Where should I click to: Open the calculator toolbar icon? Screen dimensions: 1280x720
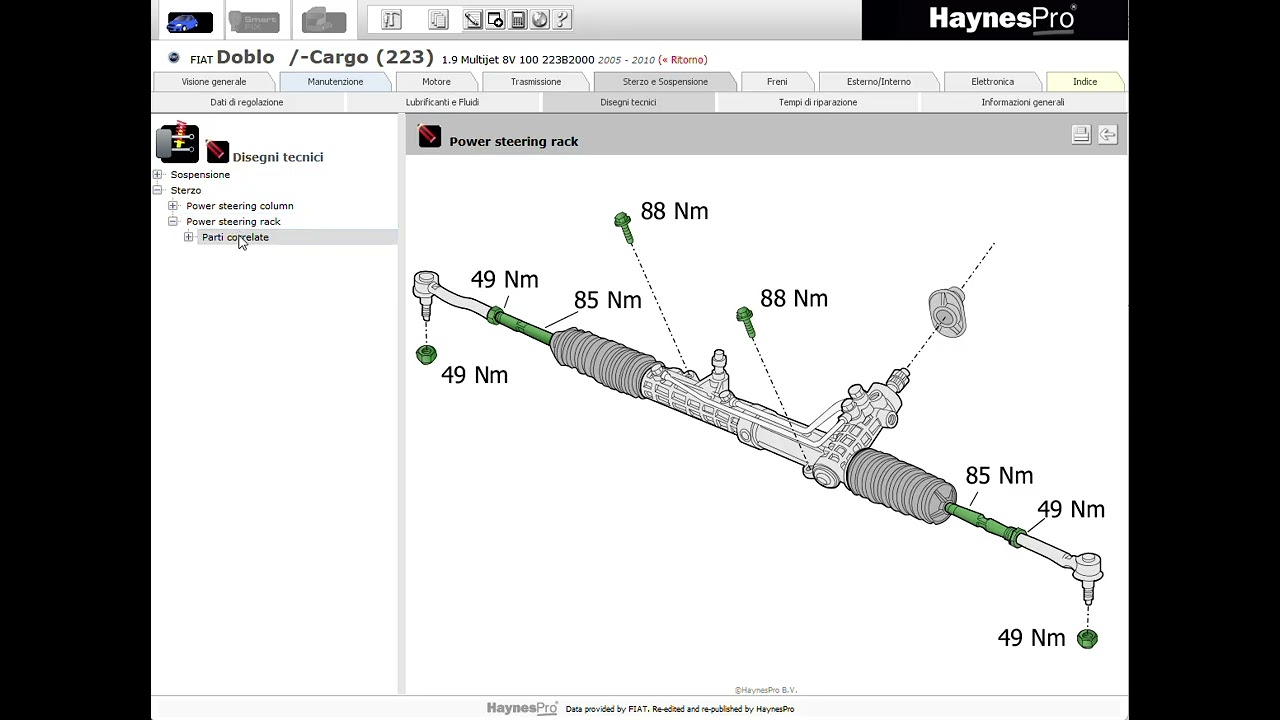click(x=518, y=20)
